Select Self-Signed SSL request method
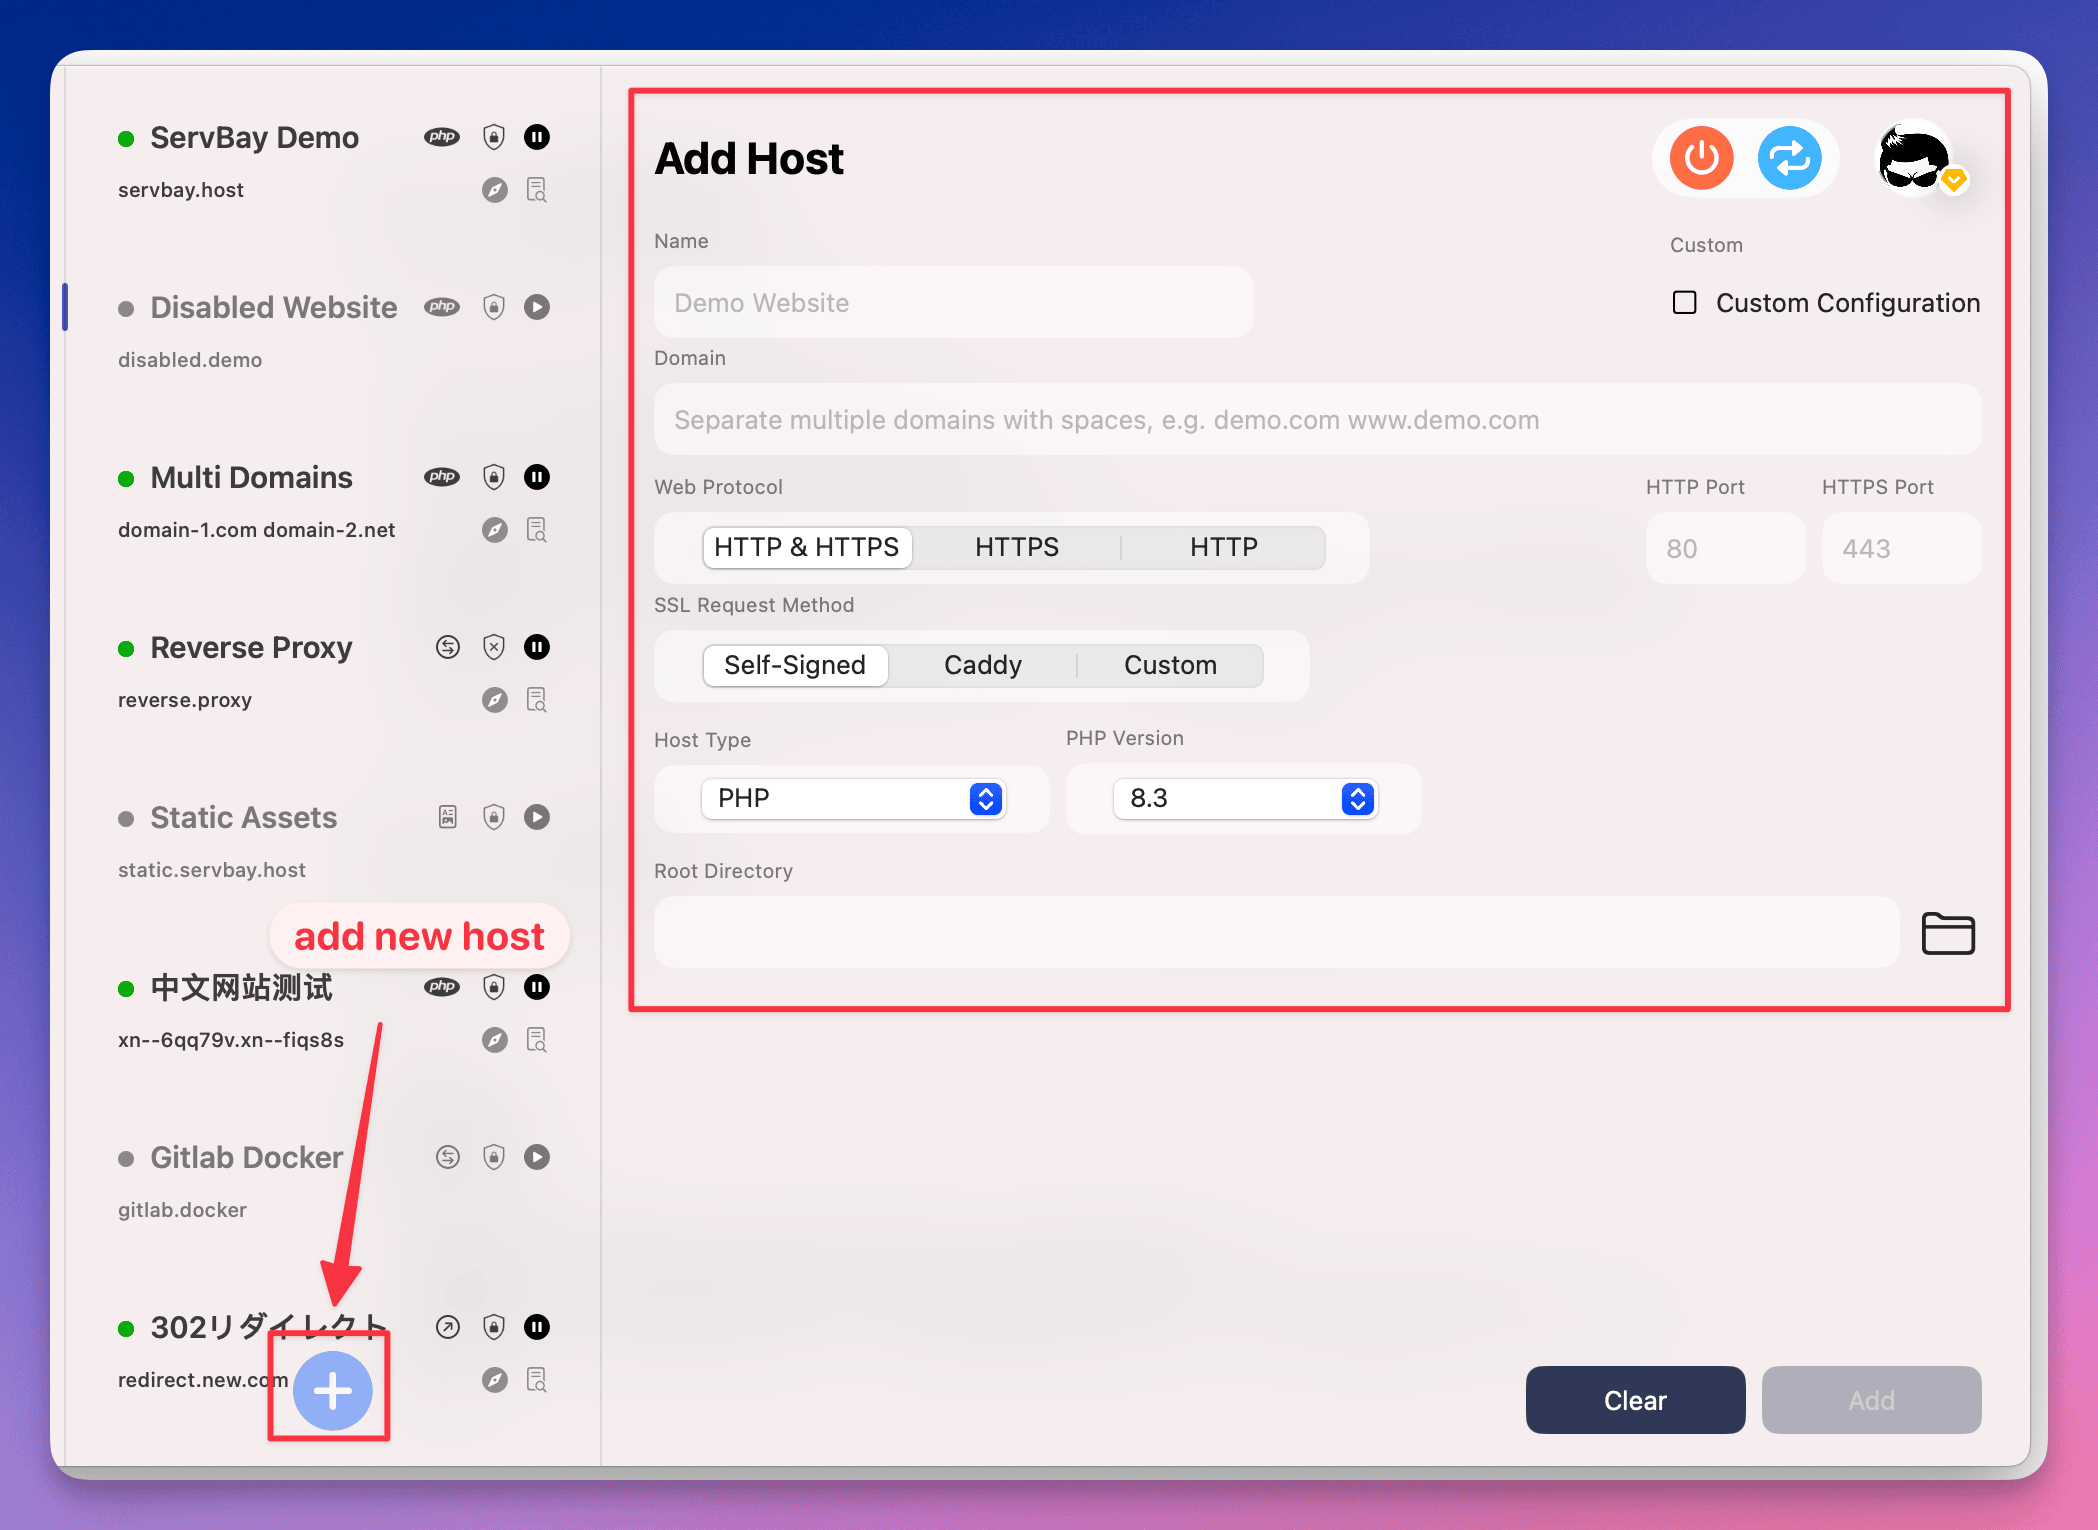 pyautogui.click(x=792, y=663)
